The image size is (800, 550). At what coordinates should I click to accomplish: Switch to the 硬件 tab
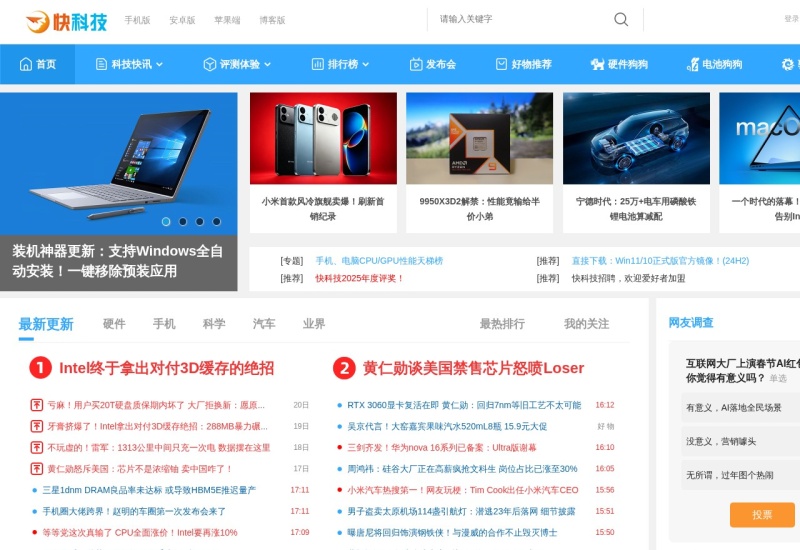(x=114, y=324)
